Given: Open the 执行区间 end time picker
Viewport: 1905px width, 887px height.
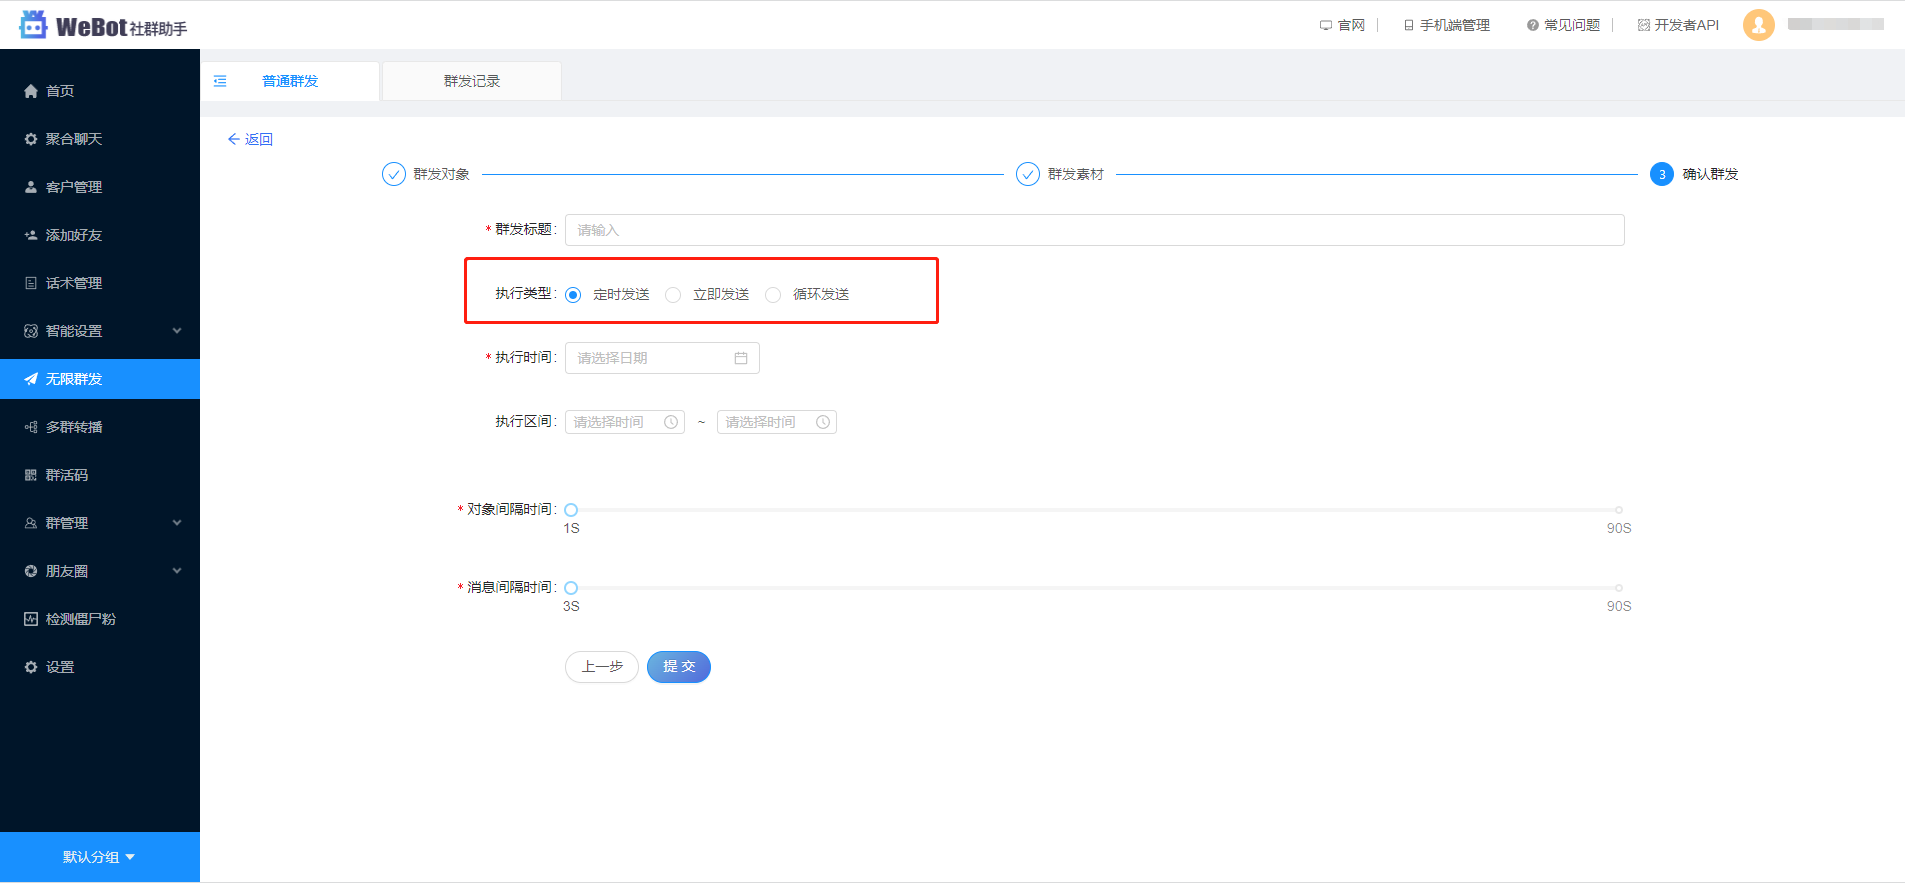Looking at the screenshot, I should (777, 422).
